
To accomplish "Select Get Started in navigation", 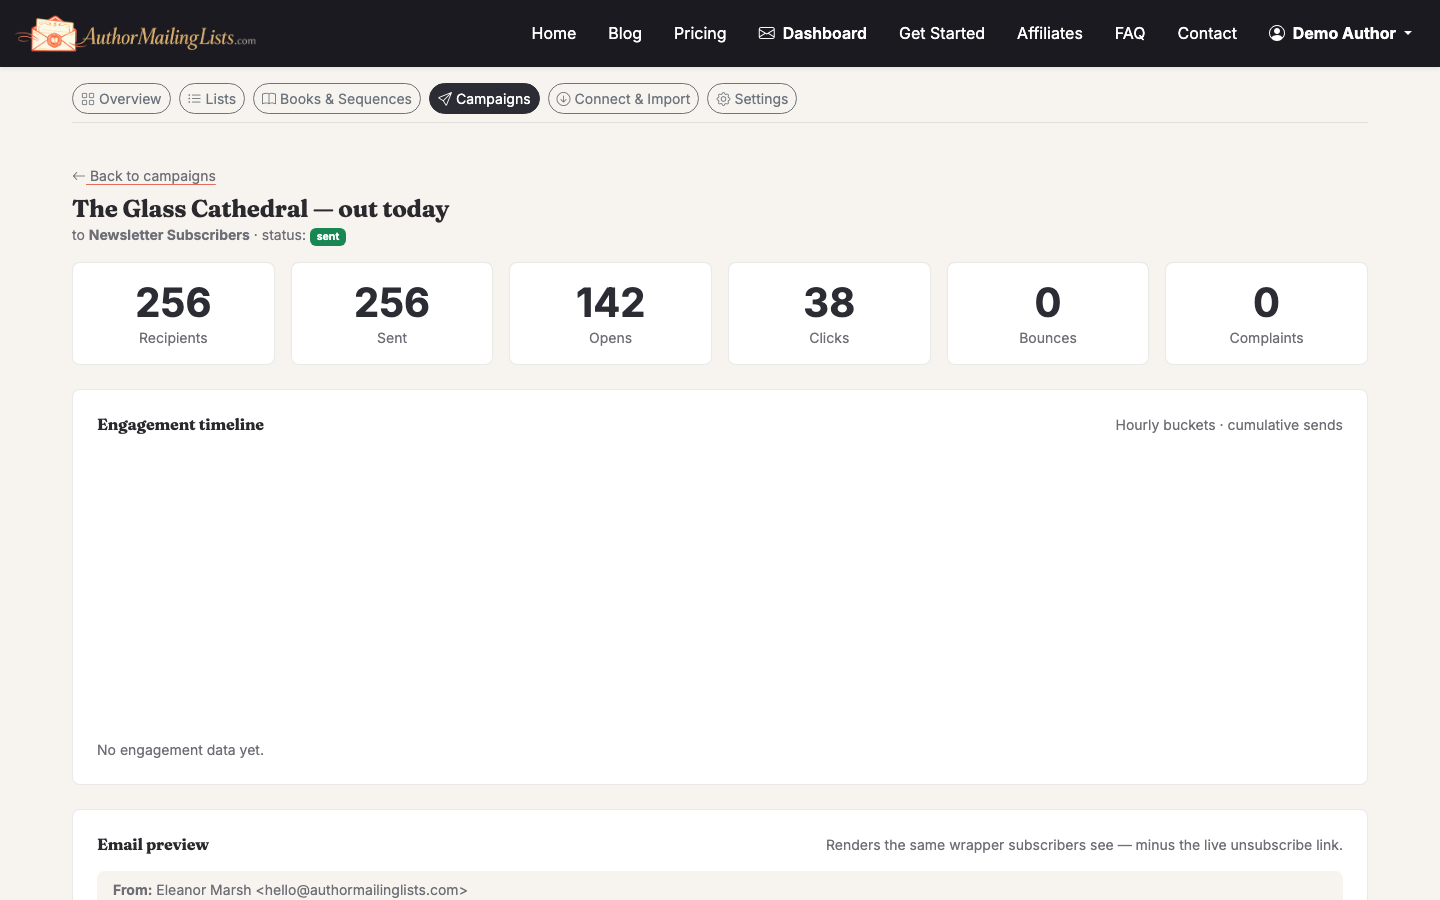I will [x=942, y=33].
